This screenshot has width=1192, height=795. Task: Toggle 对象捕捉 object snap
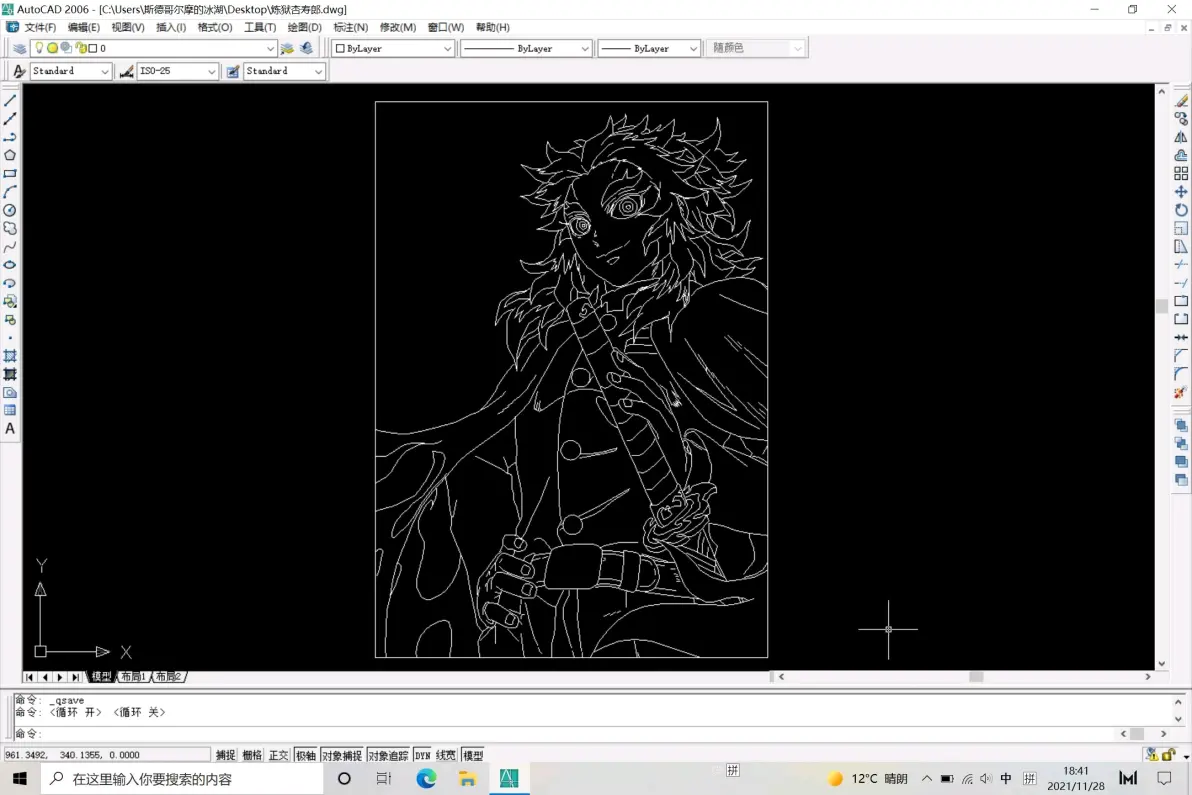coord(341,755)
